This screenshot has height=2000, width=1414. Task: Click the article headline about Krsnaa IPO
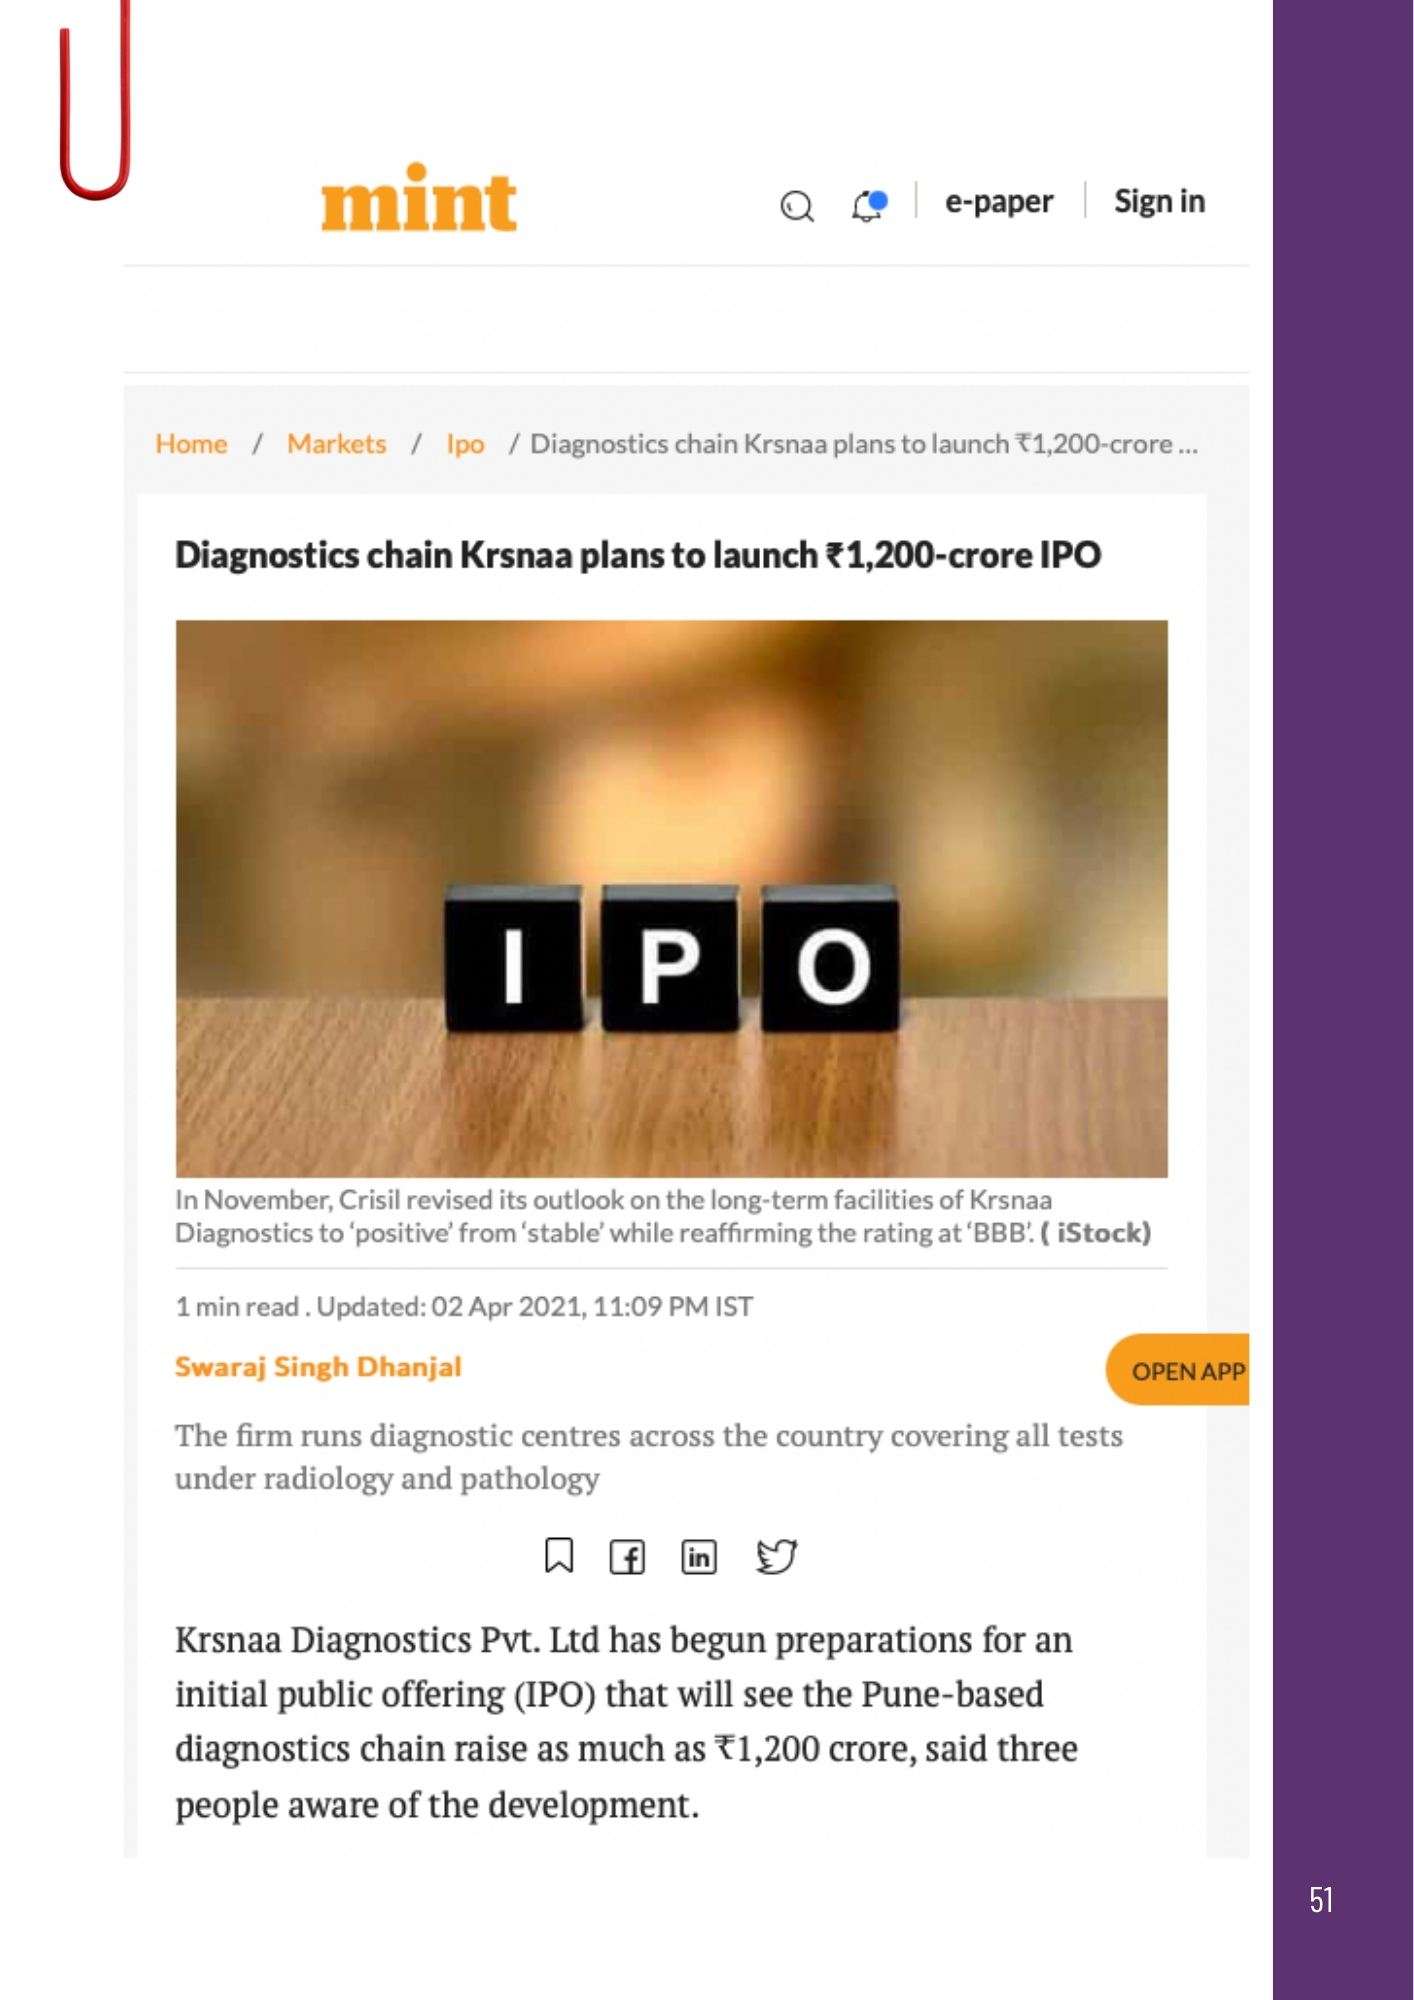tap(638, 555)
